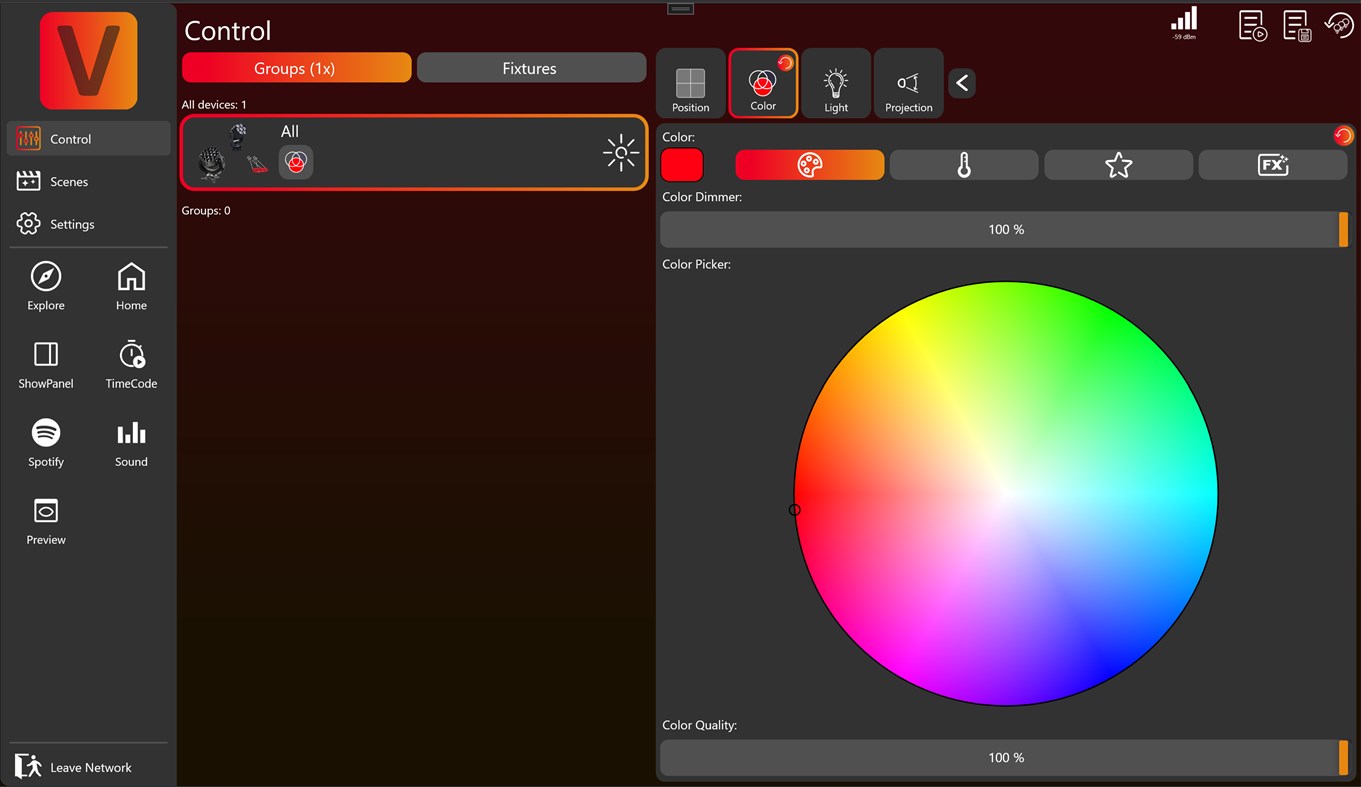Select the star favorites color tab
This screenshot has height=787, width=1361.
click(1118, 165)
